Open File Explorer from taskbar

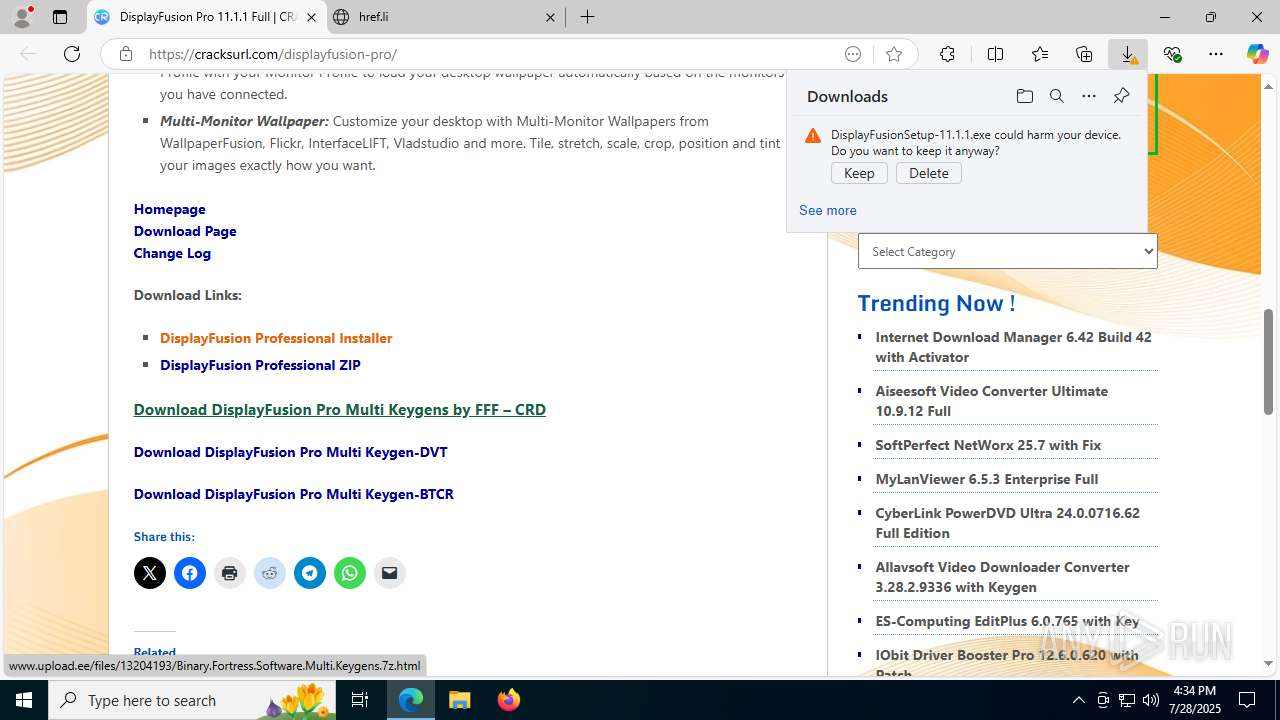tap(459, 700)
